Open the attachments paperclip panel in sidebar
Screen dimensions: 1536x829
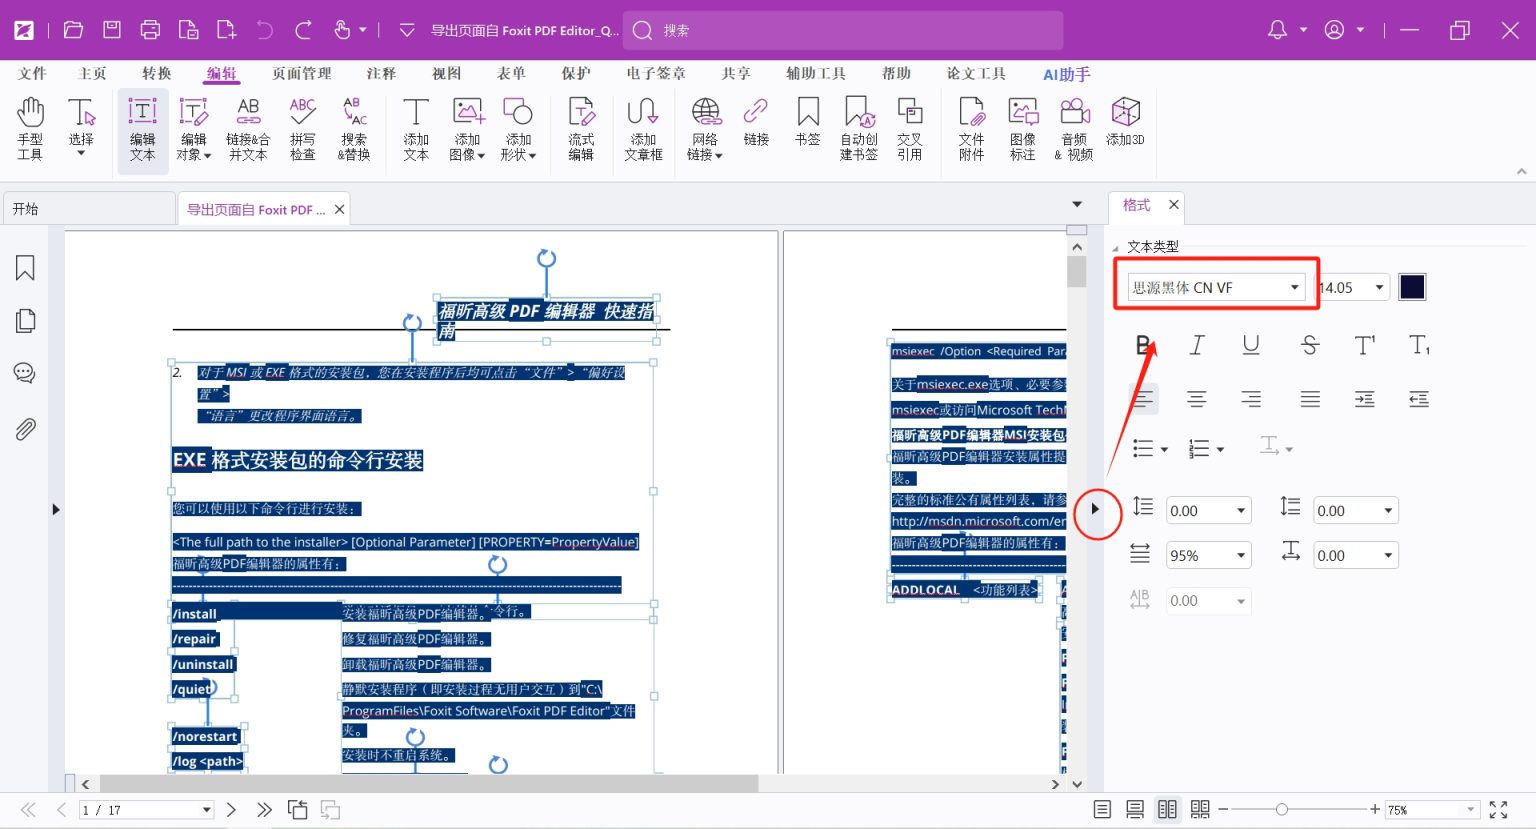tap(25, 429)
